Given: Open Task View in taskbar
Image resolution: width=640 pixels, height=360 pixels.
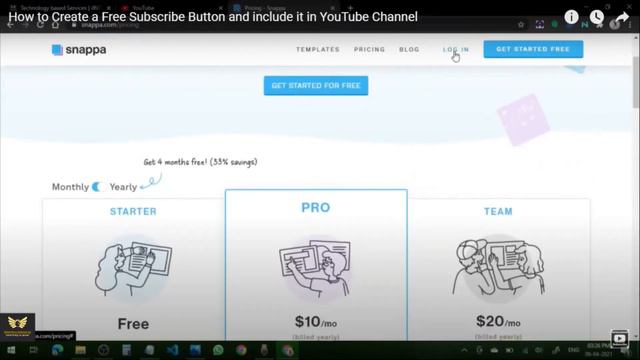Looking at the screenshot, I should 33,350.
